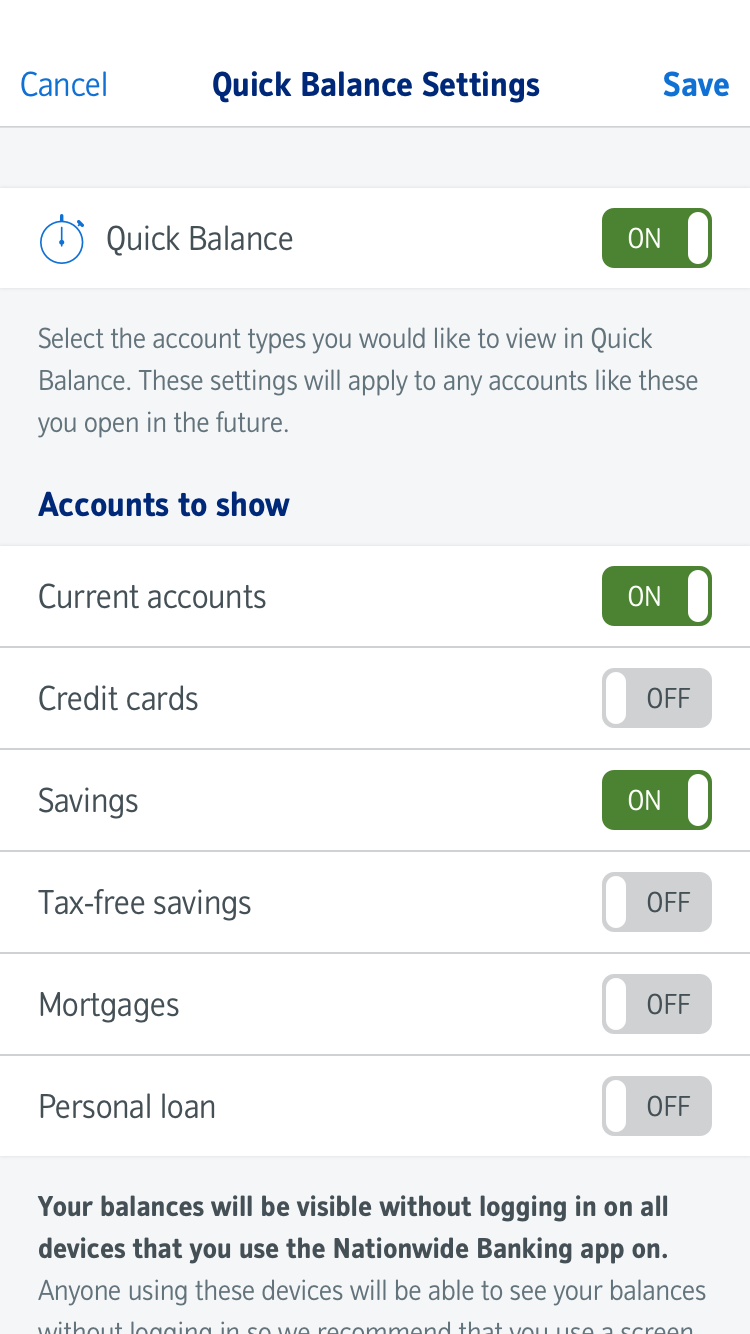Click the Quick Balance row label
The width and height of the screenshot is (750, 1334).
(200, 239)
